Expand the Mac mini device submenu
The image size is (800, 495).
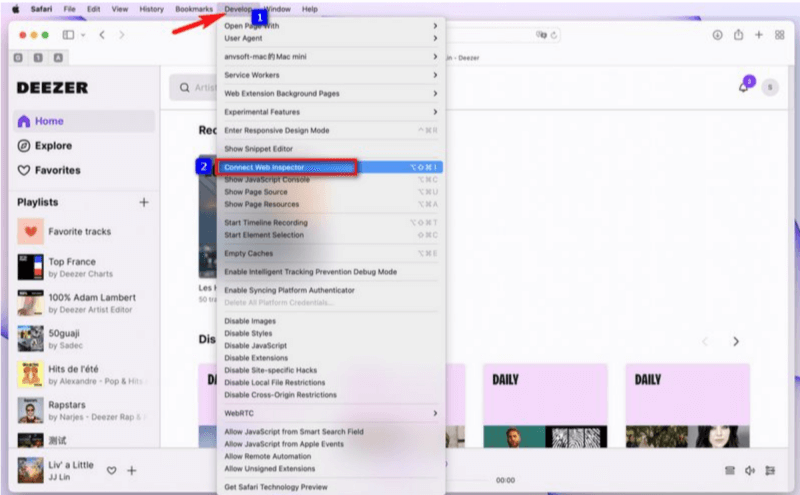tap(331, 57)
